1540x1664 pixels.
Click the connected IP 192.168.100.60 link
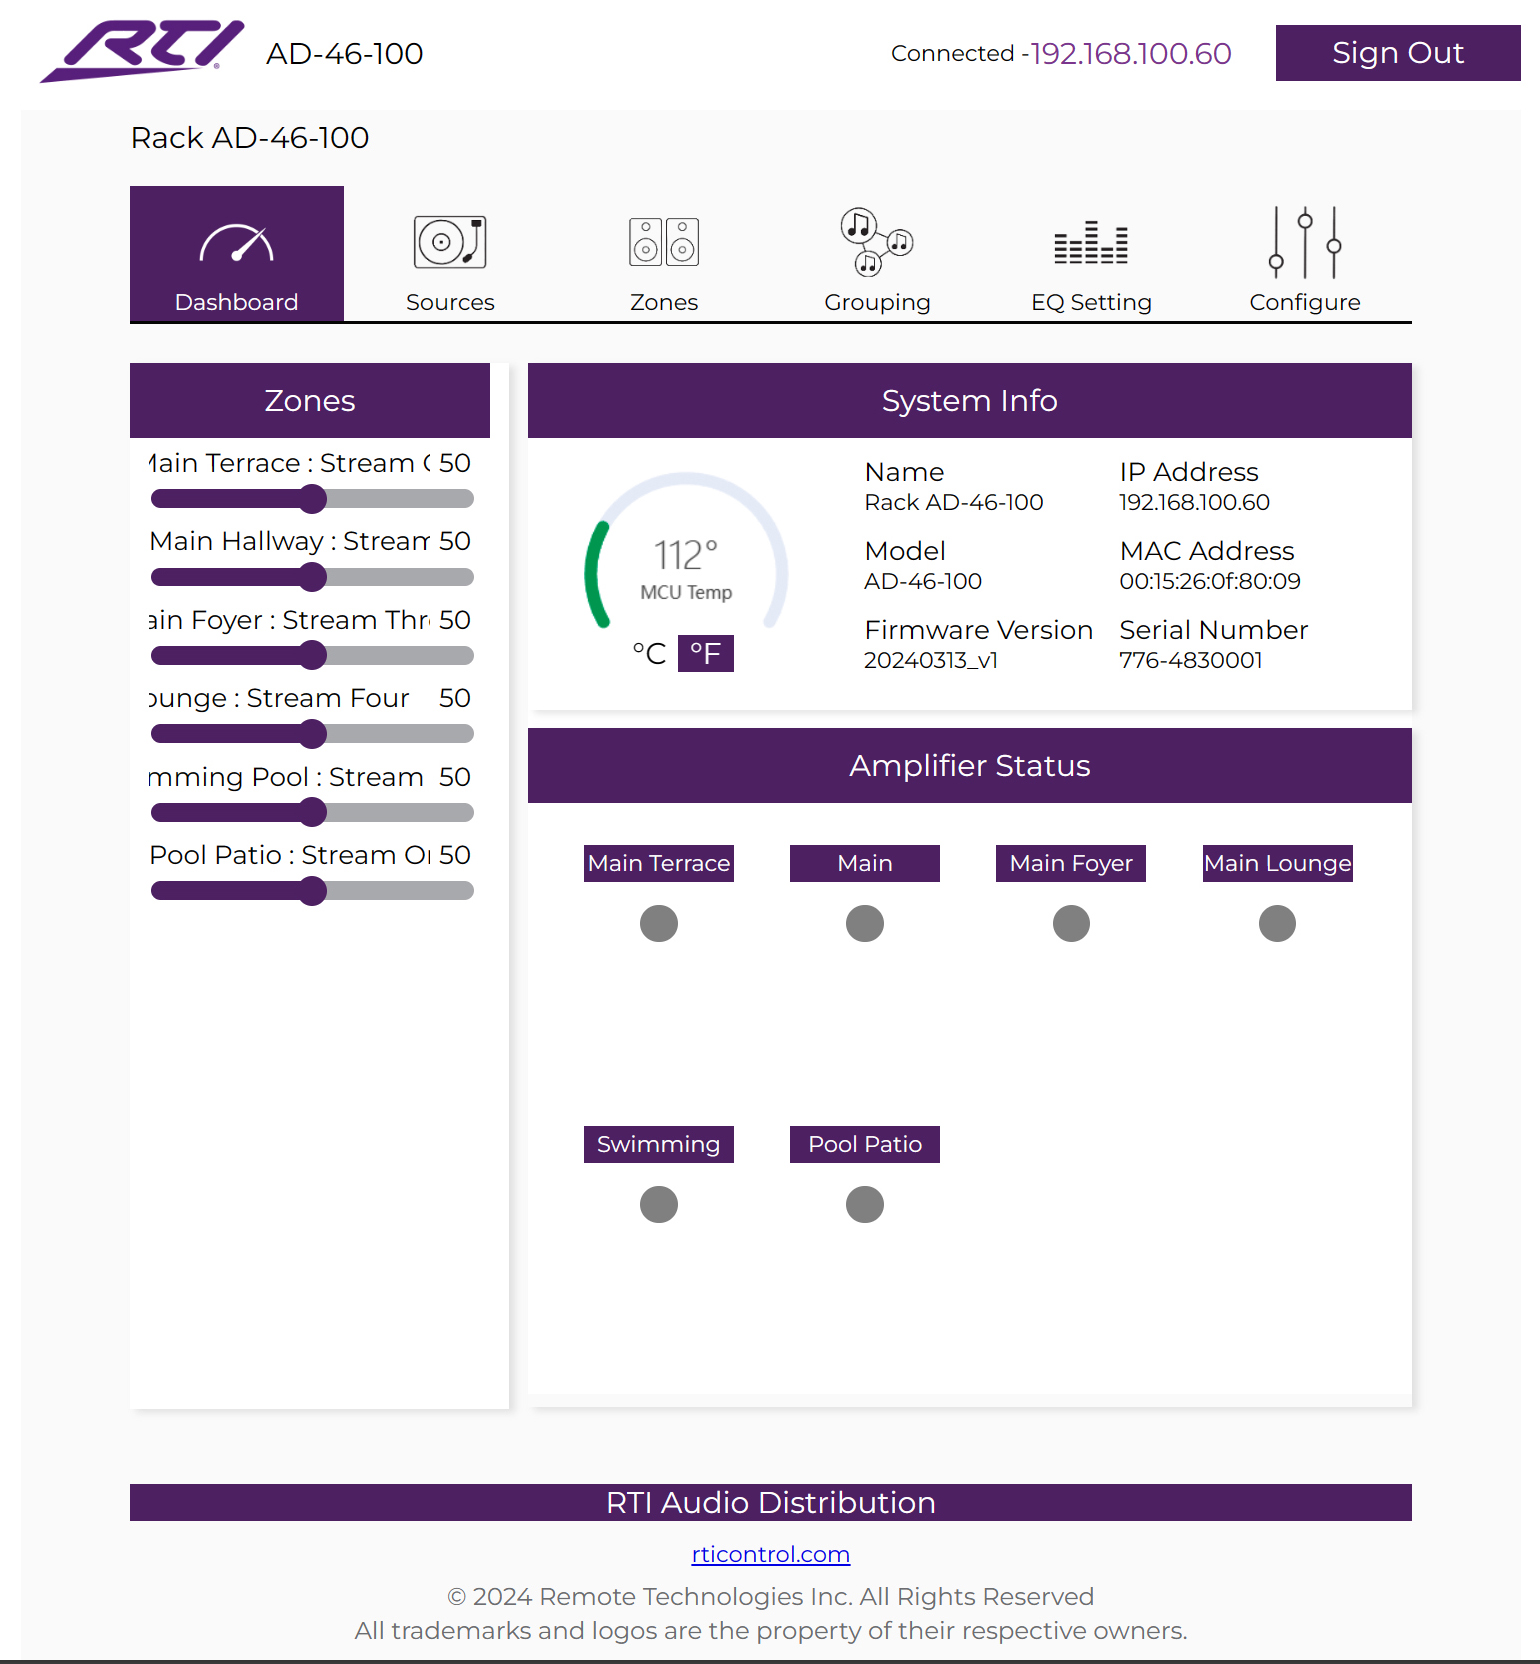pos(1131,53)
